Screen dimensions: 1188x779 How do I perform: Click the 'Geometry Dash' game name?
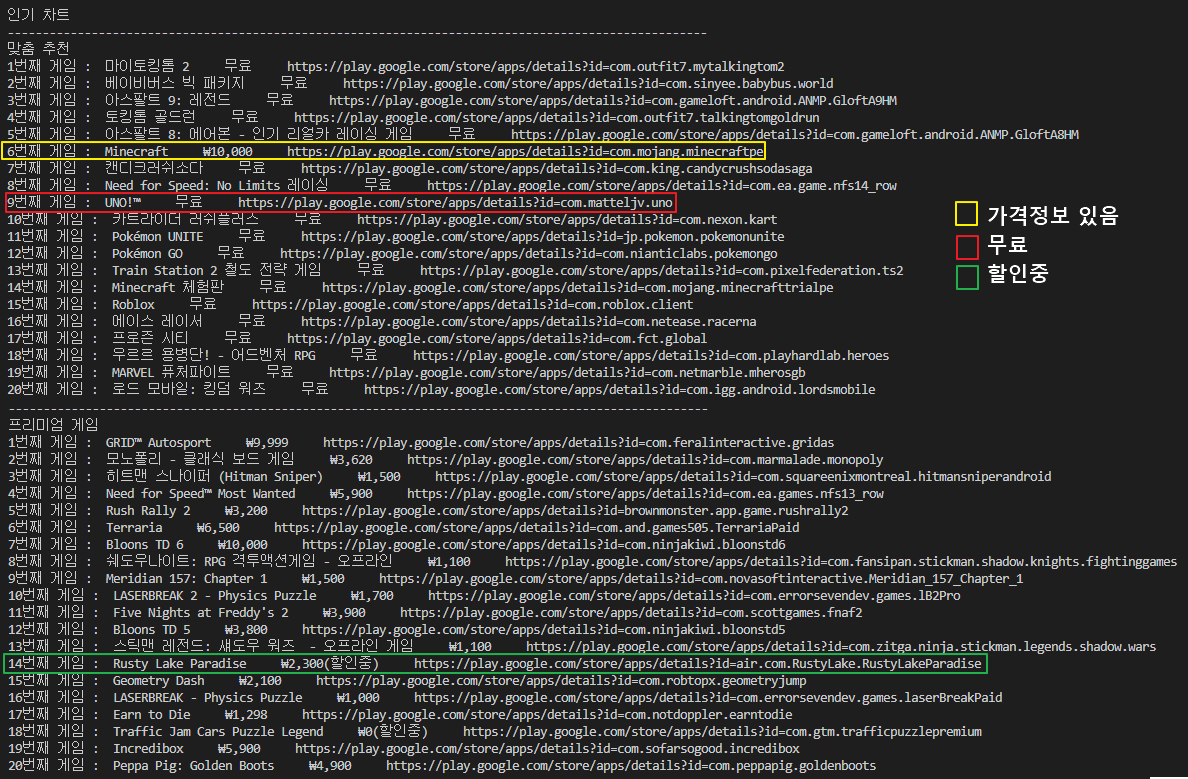click(x=158, y=680)
